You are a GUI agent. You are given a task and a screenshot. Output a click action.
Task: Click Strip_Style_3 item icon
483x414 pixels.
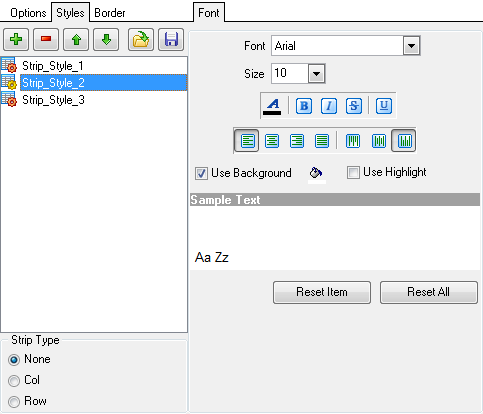[9, 99]
